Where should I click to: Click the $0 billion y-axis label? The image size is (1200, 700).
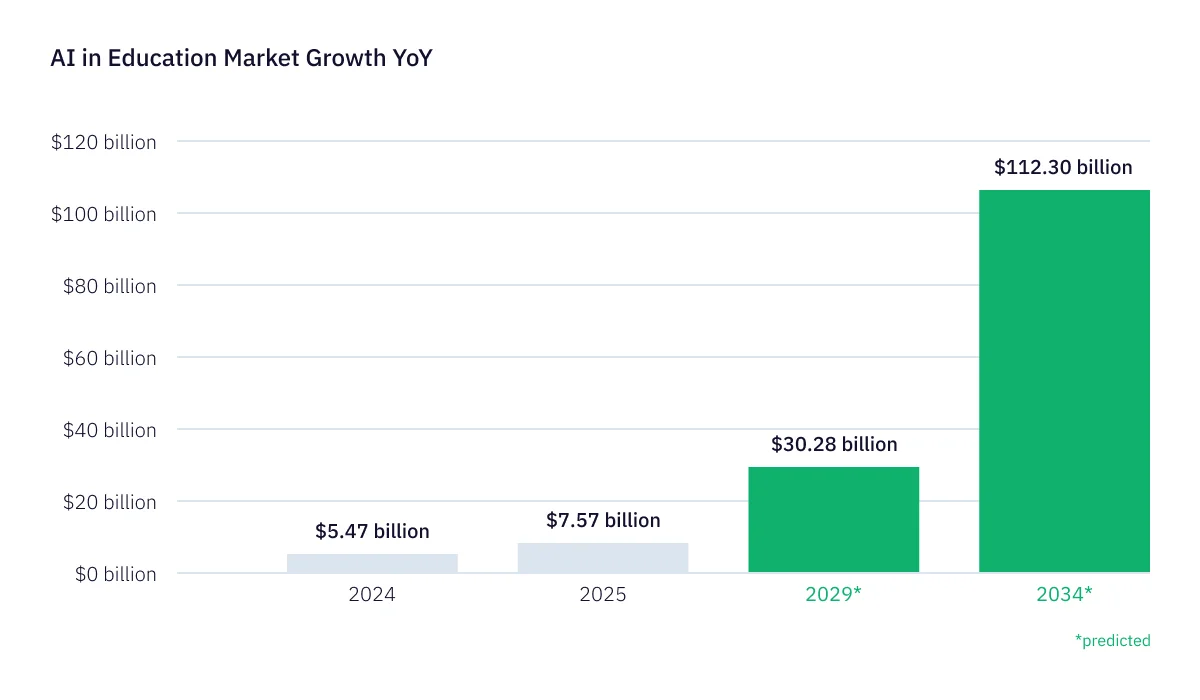tap(117, 574)
